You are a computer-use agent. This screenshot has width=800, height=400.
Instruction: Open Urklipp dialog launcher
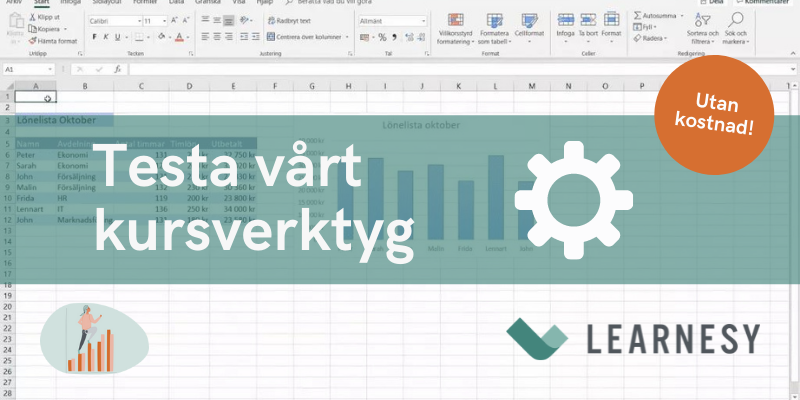(80, 54)
